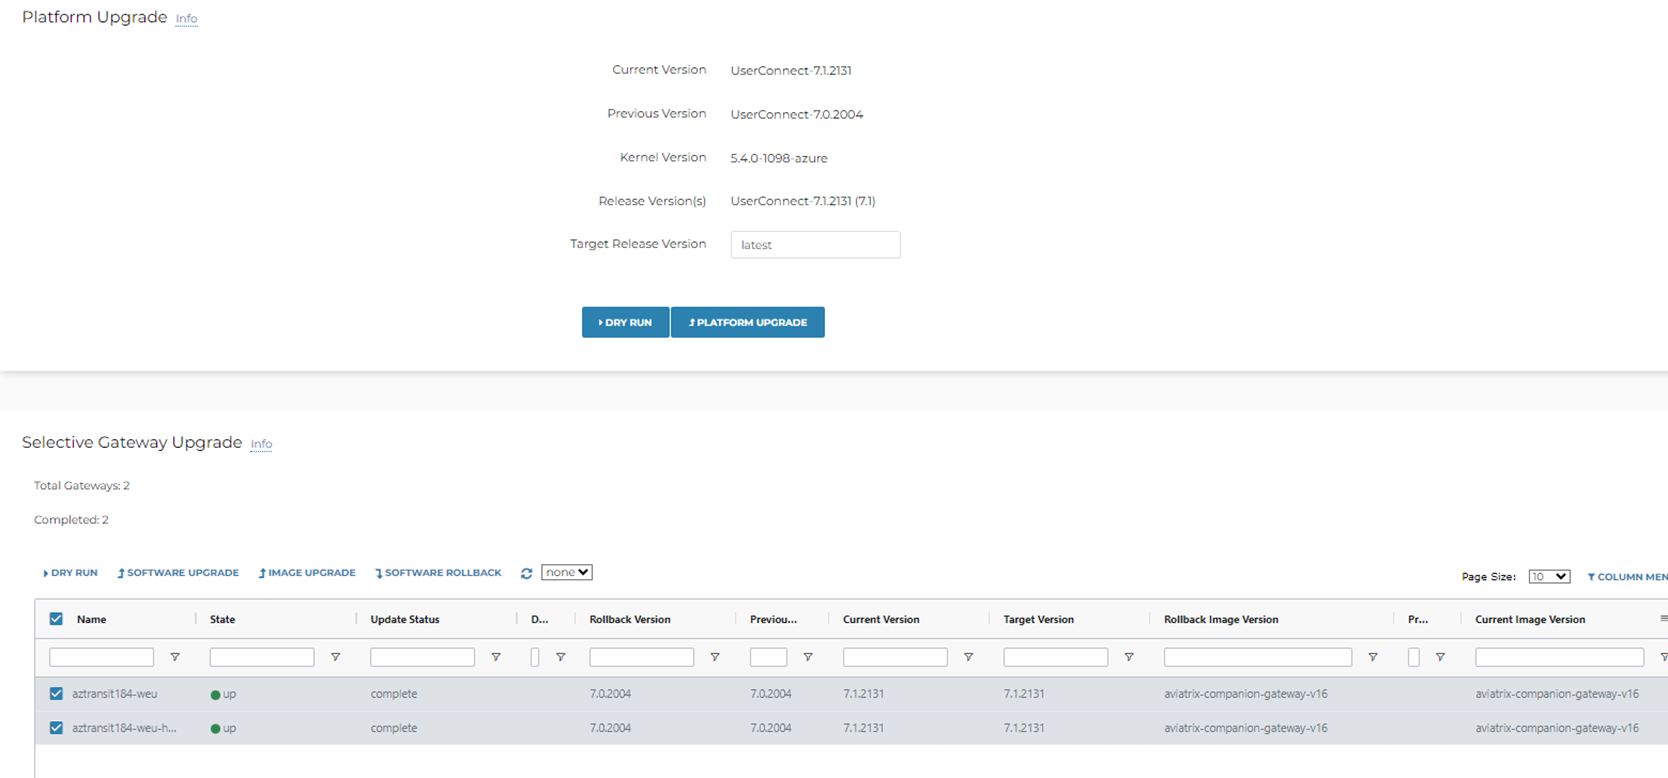
Task: Open filter icon for the D... column
Action: (561, 657)
